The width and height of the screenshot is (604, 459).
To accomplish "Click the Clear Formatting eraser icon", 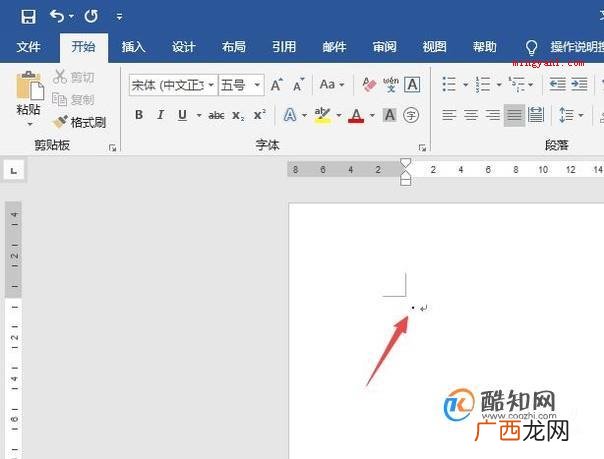I will click(x=369, y=84).
